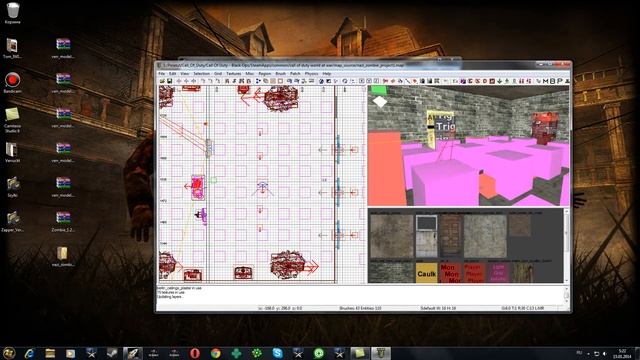This screenshot has width=640, height=360.
Task: Click the green down arrow toolbar icon
Action: tap(500, 81)
